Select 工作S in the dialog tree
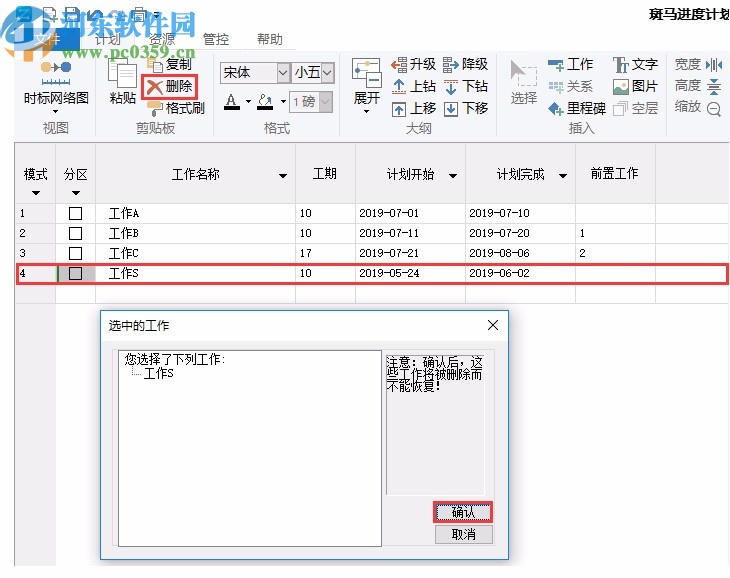The width and height of the screenshot is (730, 578). pos(158,373)
